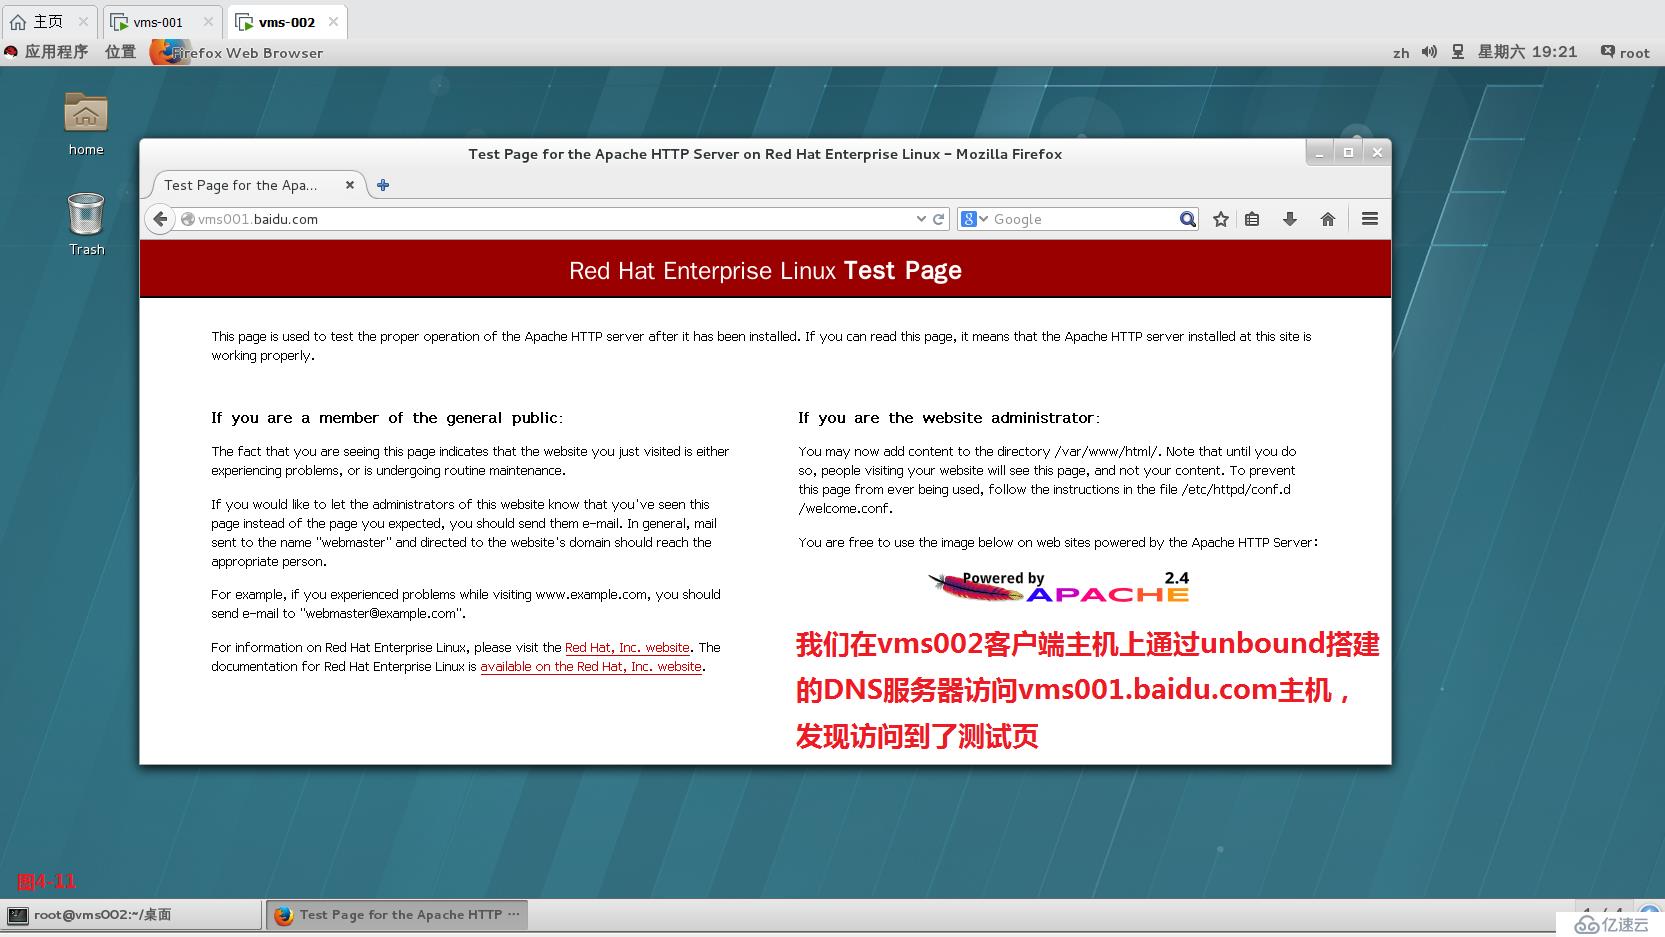Click the site identity globe icon
The image size is (1665, 937).
pyautogui.click(x=187, y=219)
